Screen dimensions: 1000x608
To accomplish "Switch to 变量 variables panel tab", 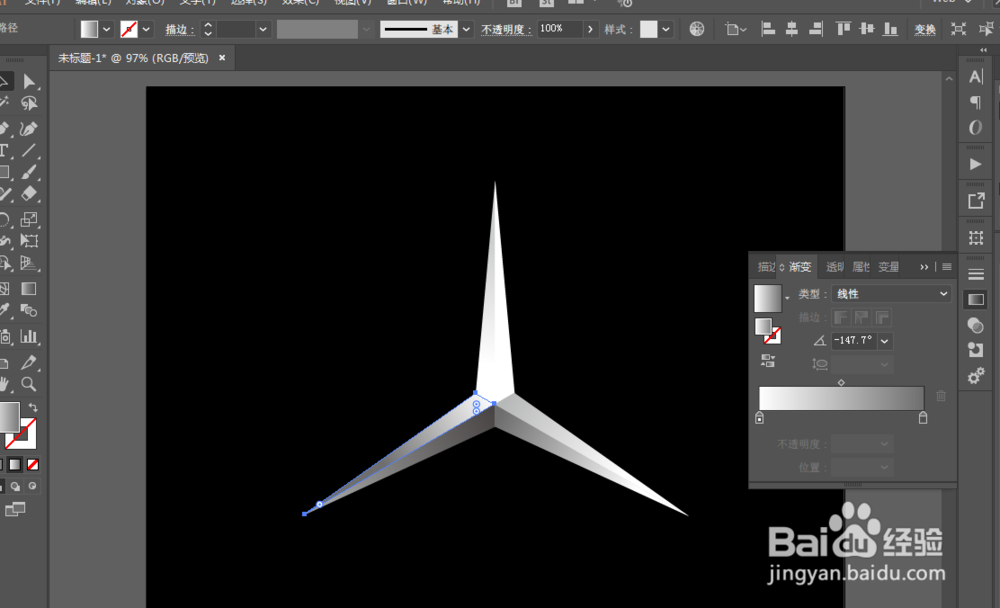I will pyautogui.click(x=888, y=267).
